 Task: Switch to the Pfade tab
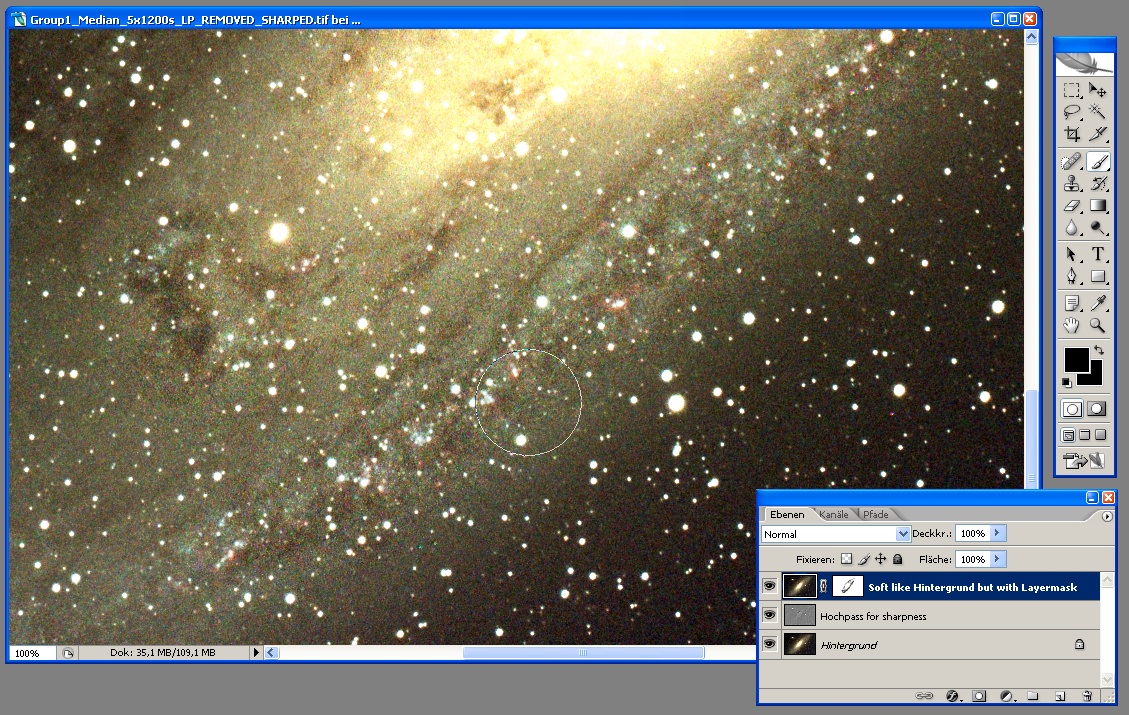(876, 514)
